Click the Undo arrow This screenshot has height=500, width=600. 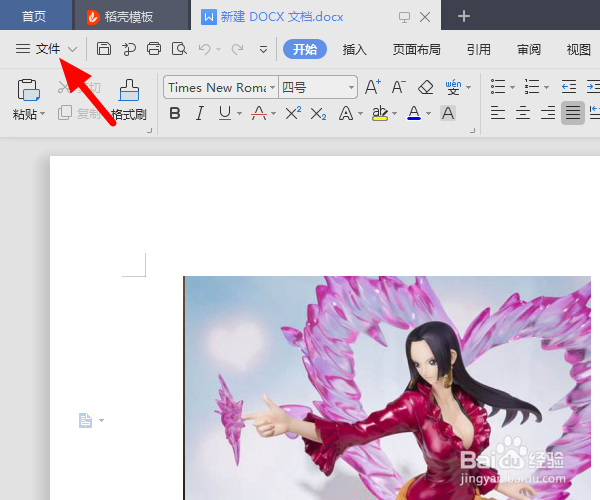(x=205, y=49)
